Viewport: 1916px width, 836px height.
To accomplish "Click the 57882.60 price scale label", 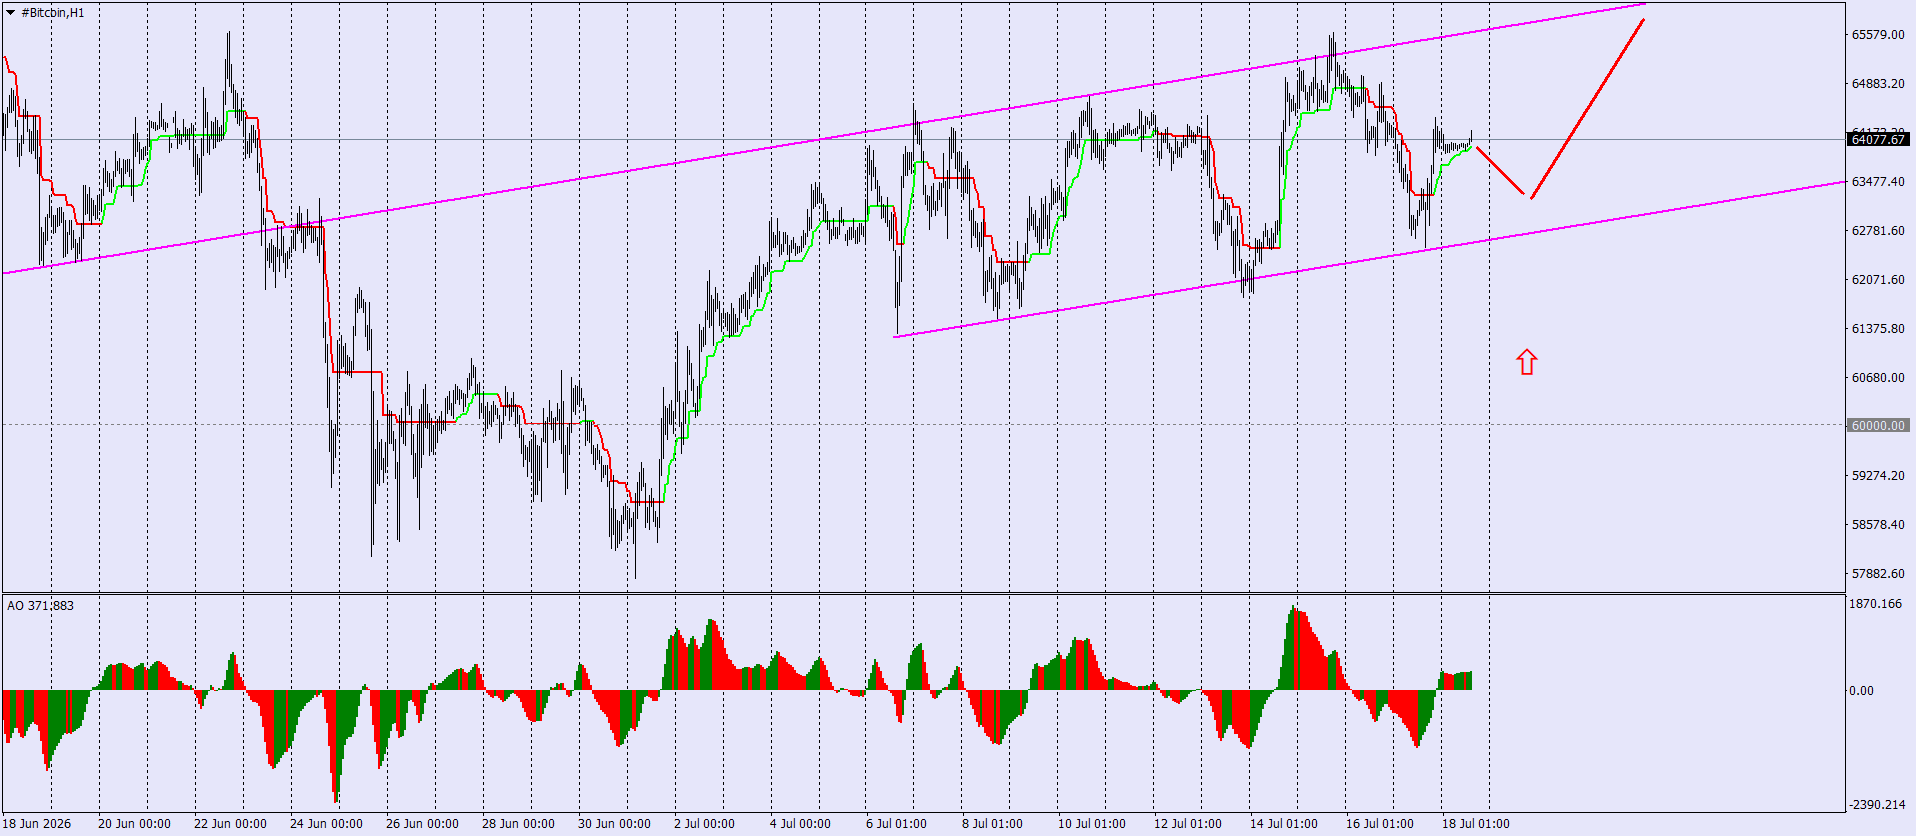I will 1878,574.
